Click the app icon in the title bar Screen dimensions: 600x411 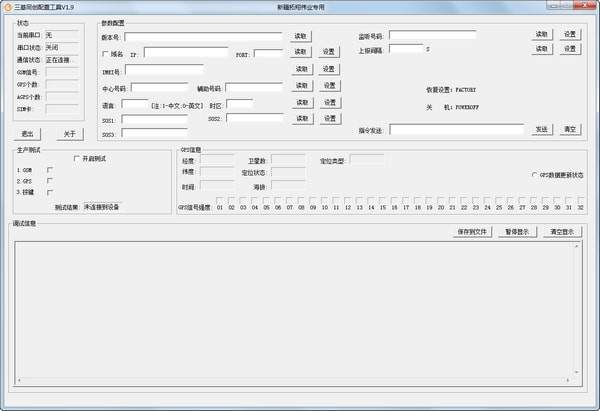pyautogui.click(x=7, y=6)
